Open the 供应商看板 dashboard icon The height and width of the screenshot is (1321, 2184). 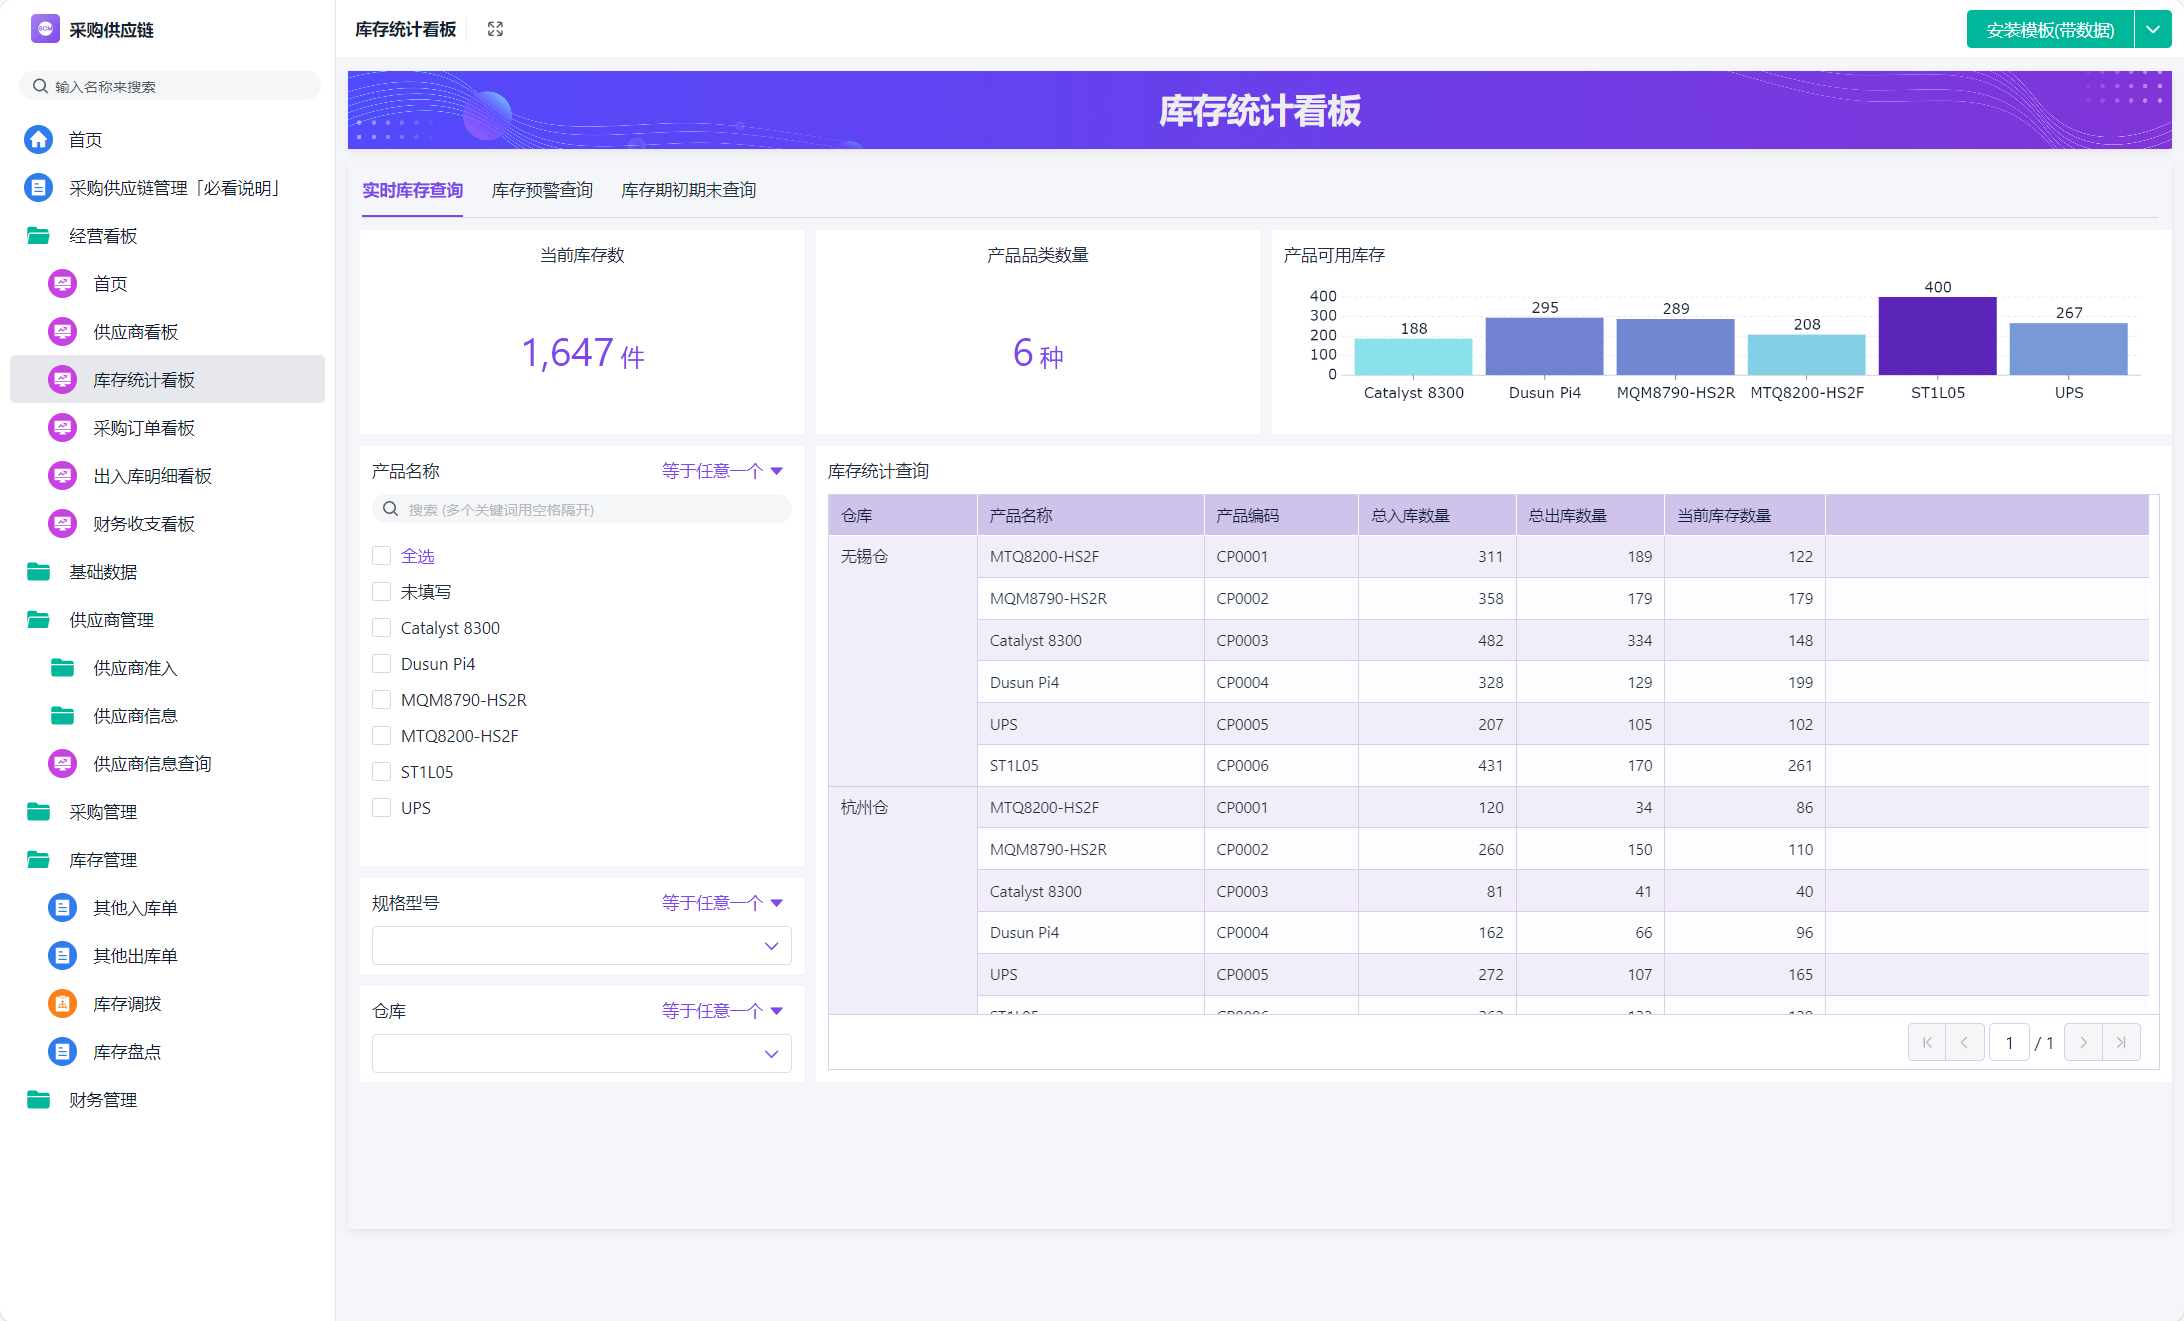click(62, 332)
